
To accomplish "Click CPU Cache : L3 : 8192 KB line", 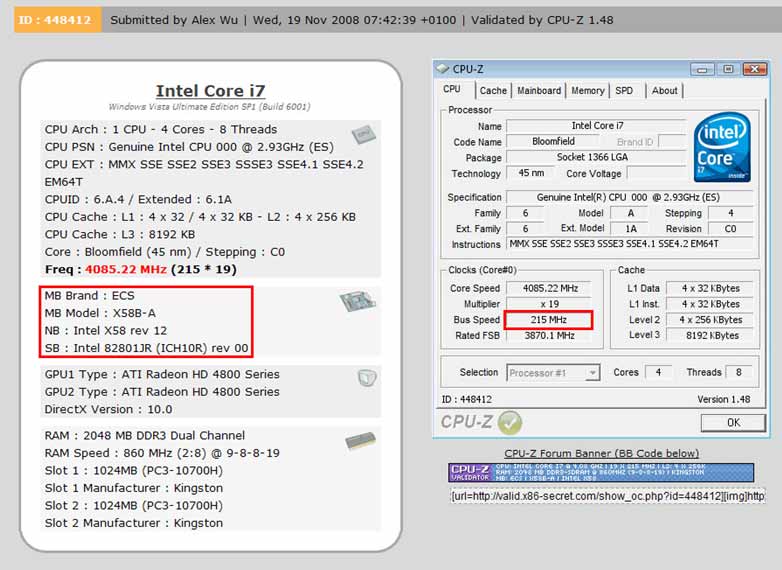I will [x=120, y=234].
